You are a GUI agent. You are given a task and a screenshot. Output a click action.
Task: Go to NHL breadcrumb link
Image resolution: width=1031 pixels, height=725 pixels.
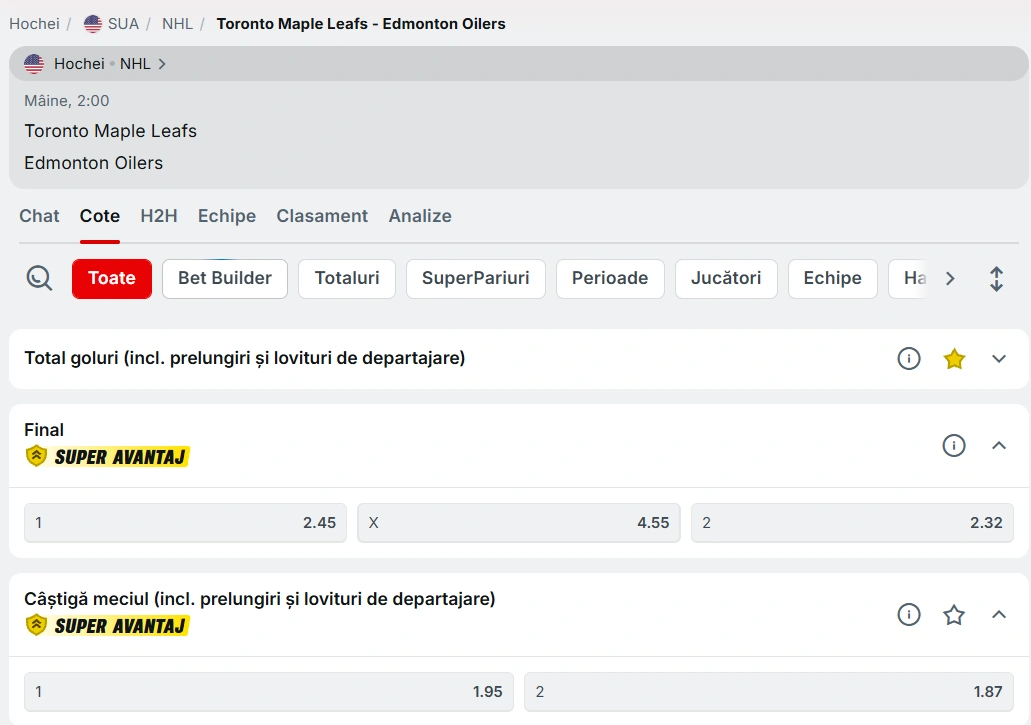177,23
